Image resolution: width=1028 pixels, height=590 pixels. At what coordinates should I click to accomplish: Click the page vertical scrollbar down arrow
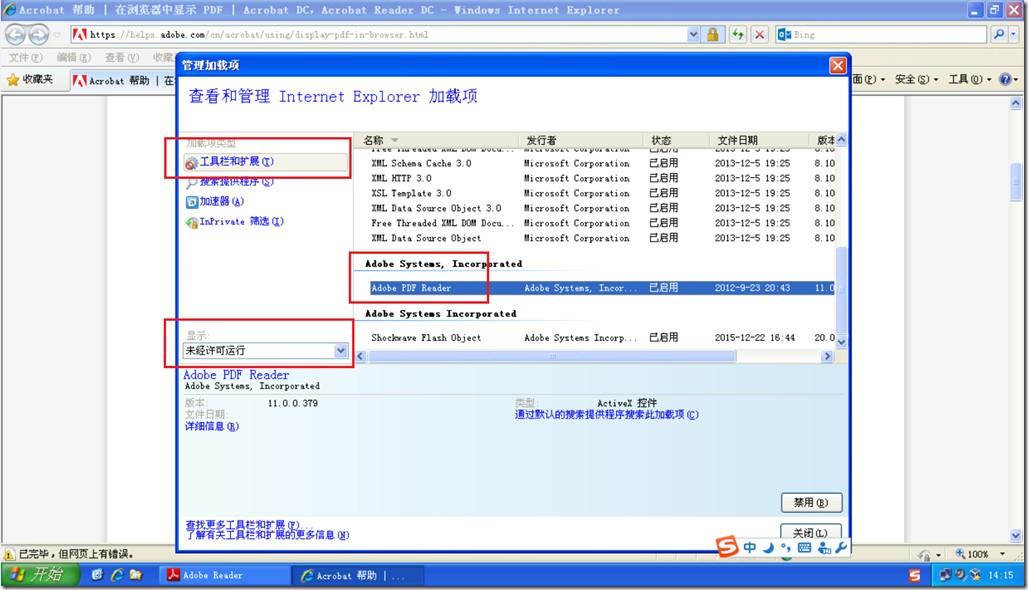1016,537
